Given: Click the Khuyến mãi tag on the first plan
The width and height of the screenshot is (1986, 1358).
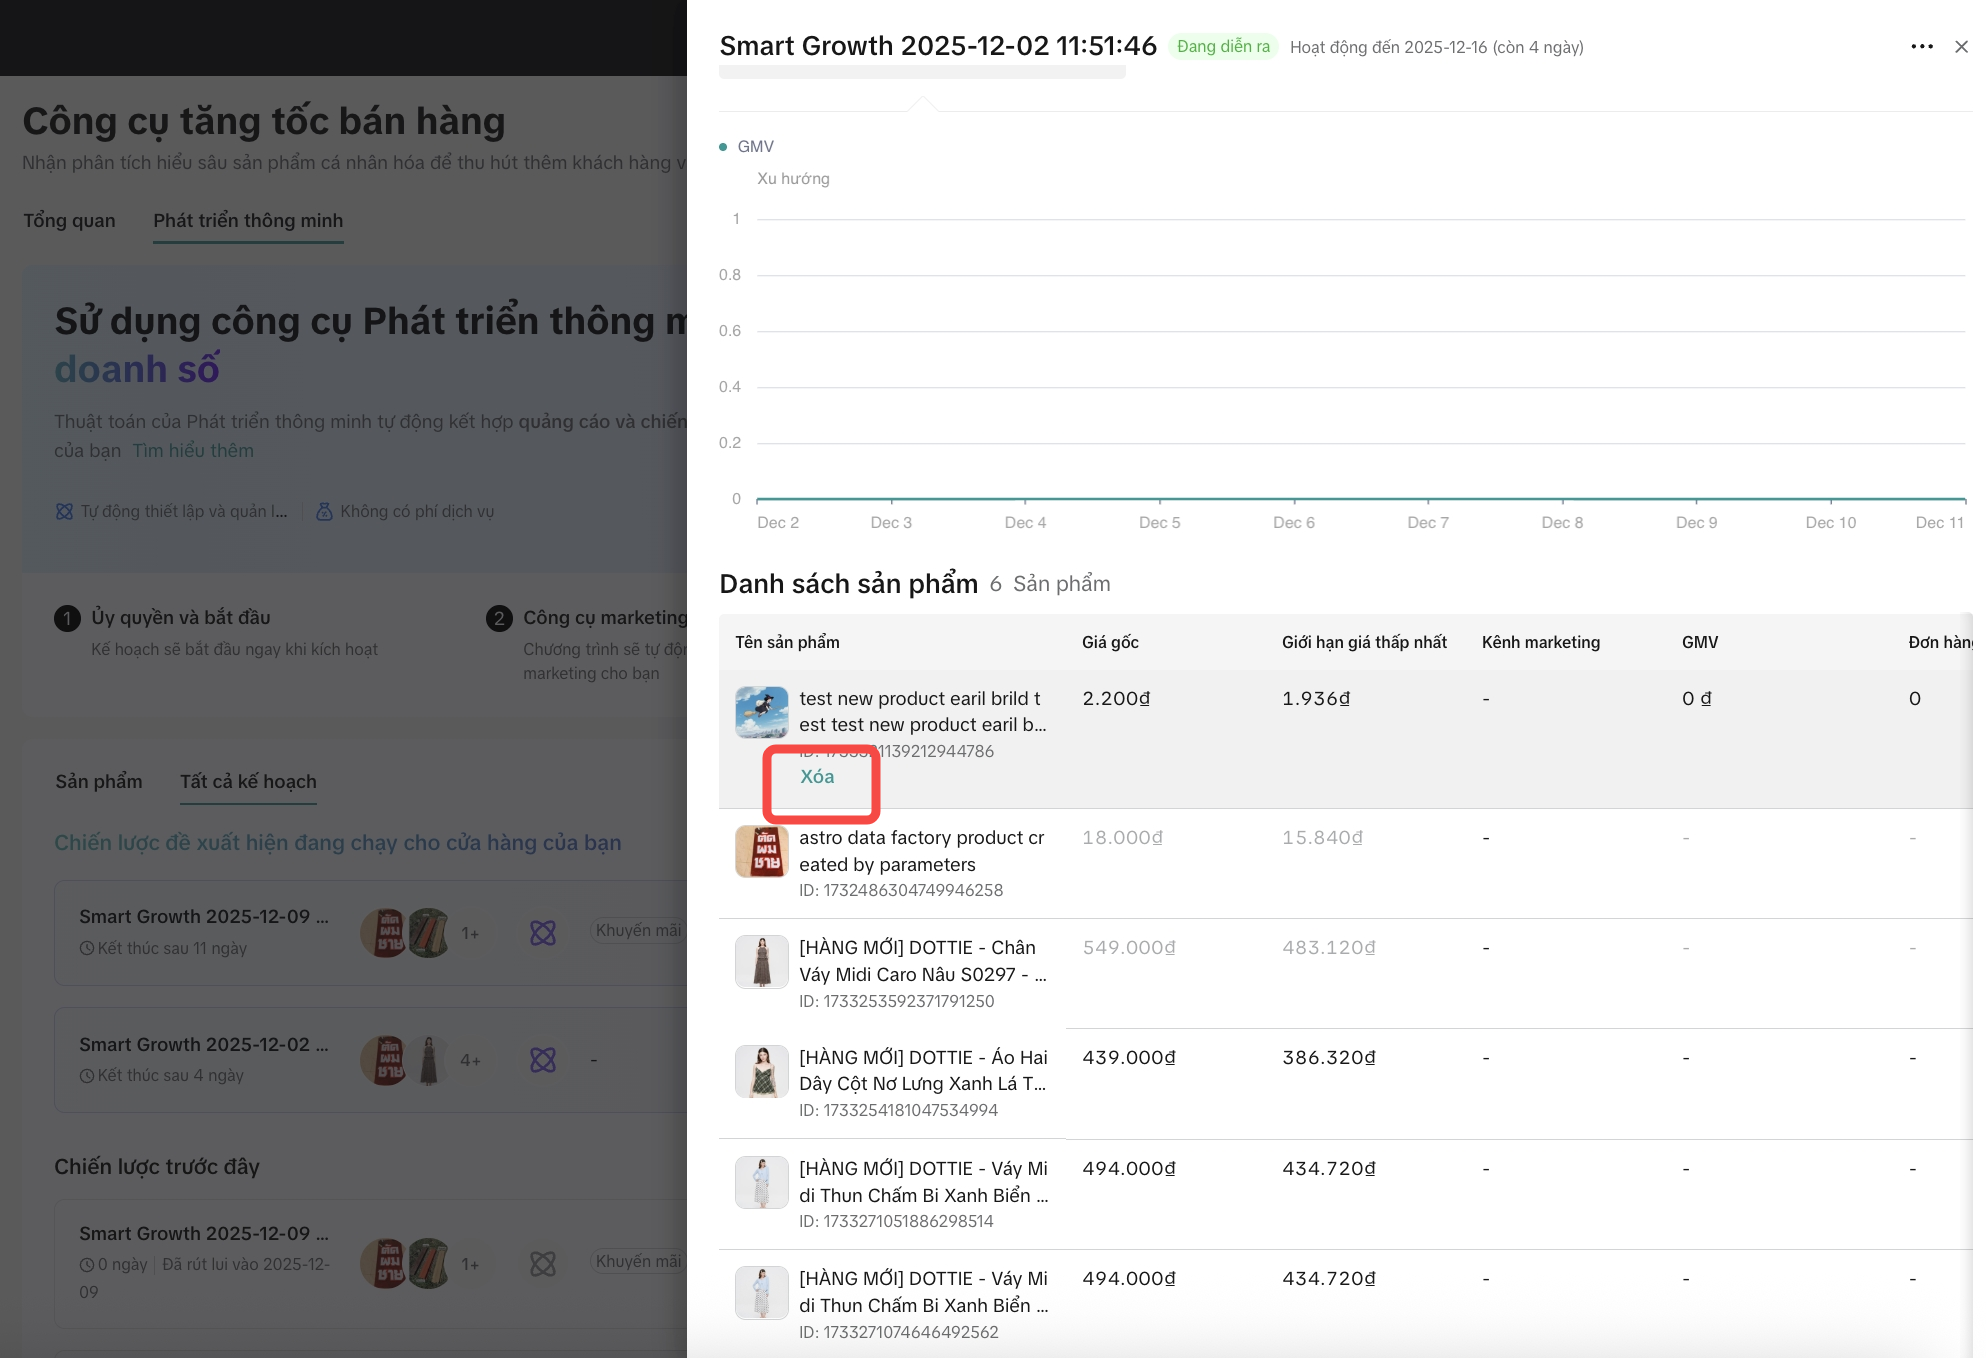Looking at the screenshot, I should 638,931.
